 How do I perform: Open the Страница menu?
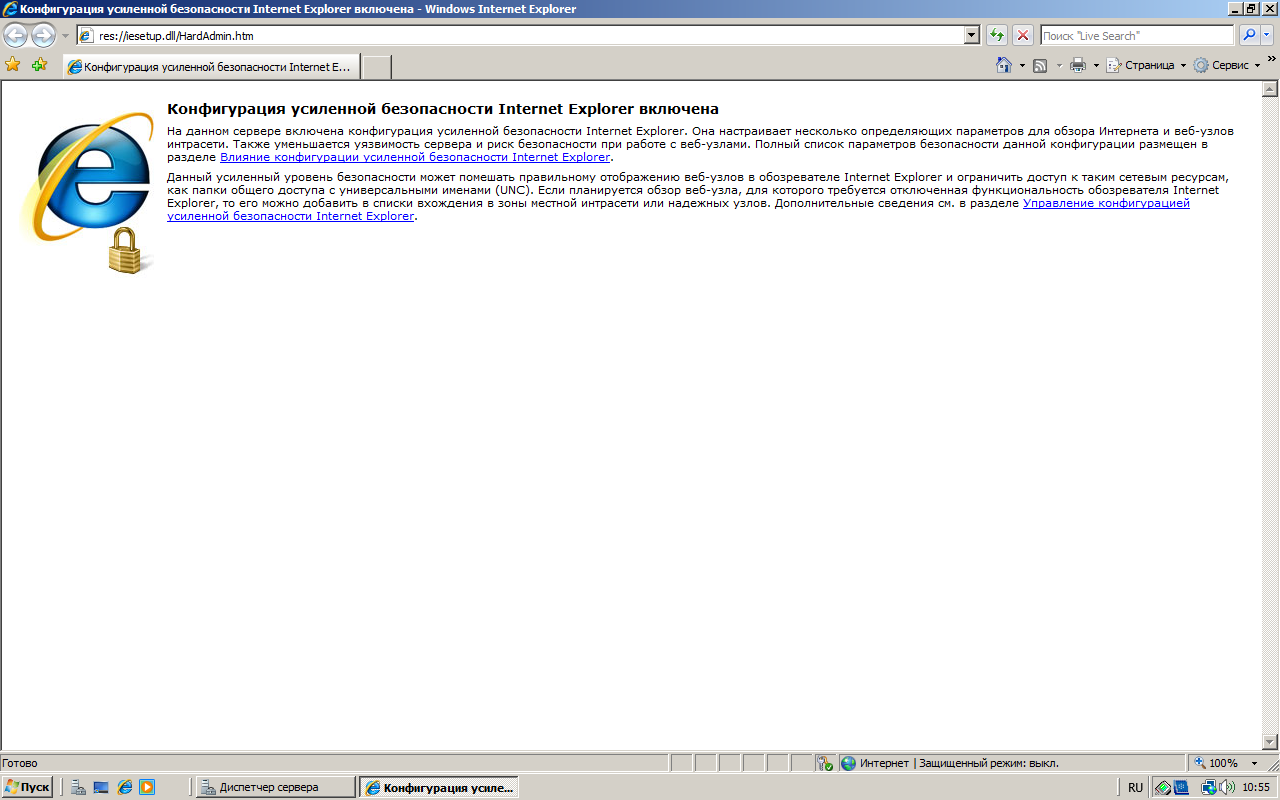[1146, 65]
